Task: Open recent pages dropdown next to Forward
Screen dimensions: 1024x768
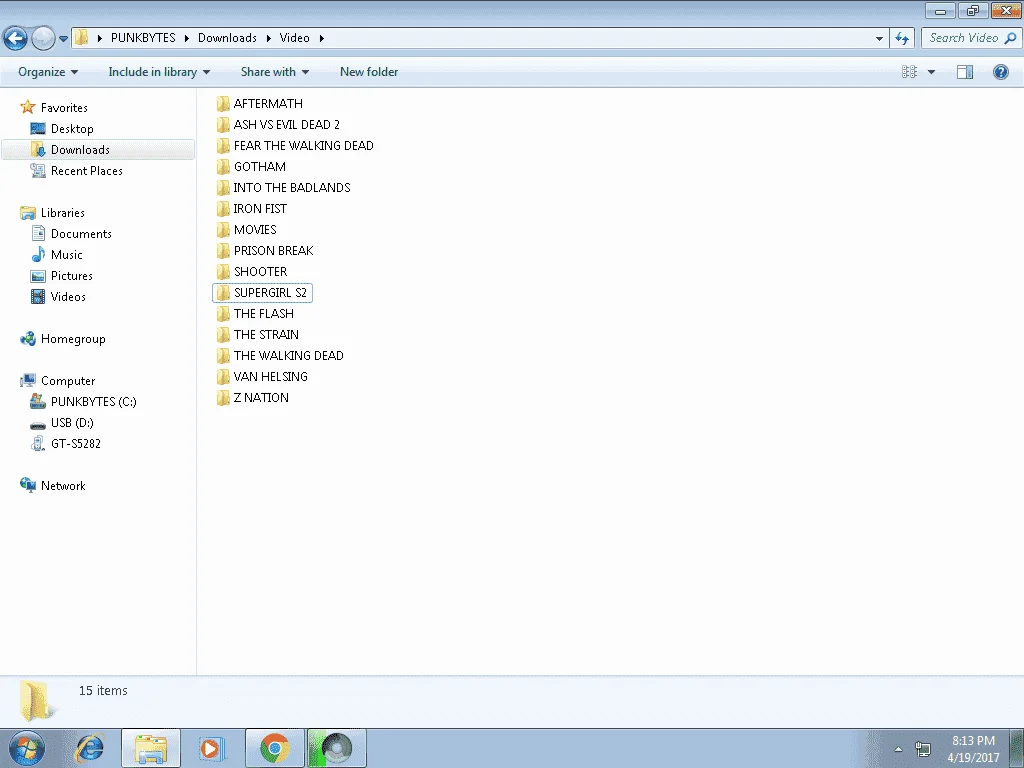Action: point(63,39)
